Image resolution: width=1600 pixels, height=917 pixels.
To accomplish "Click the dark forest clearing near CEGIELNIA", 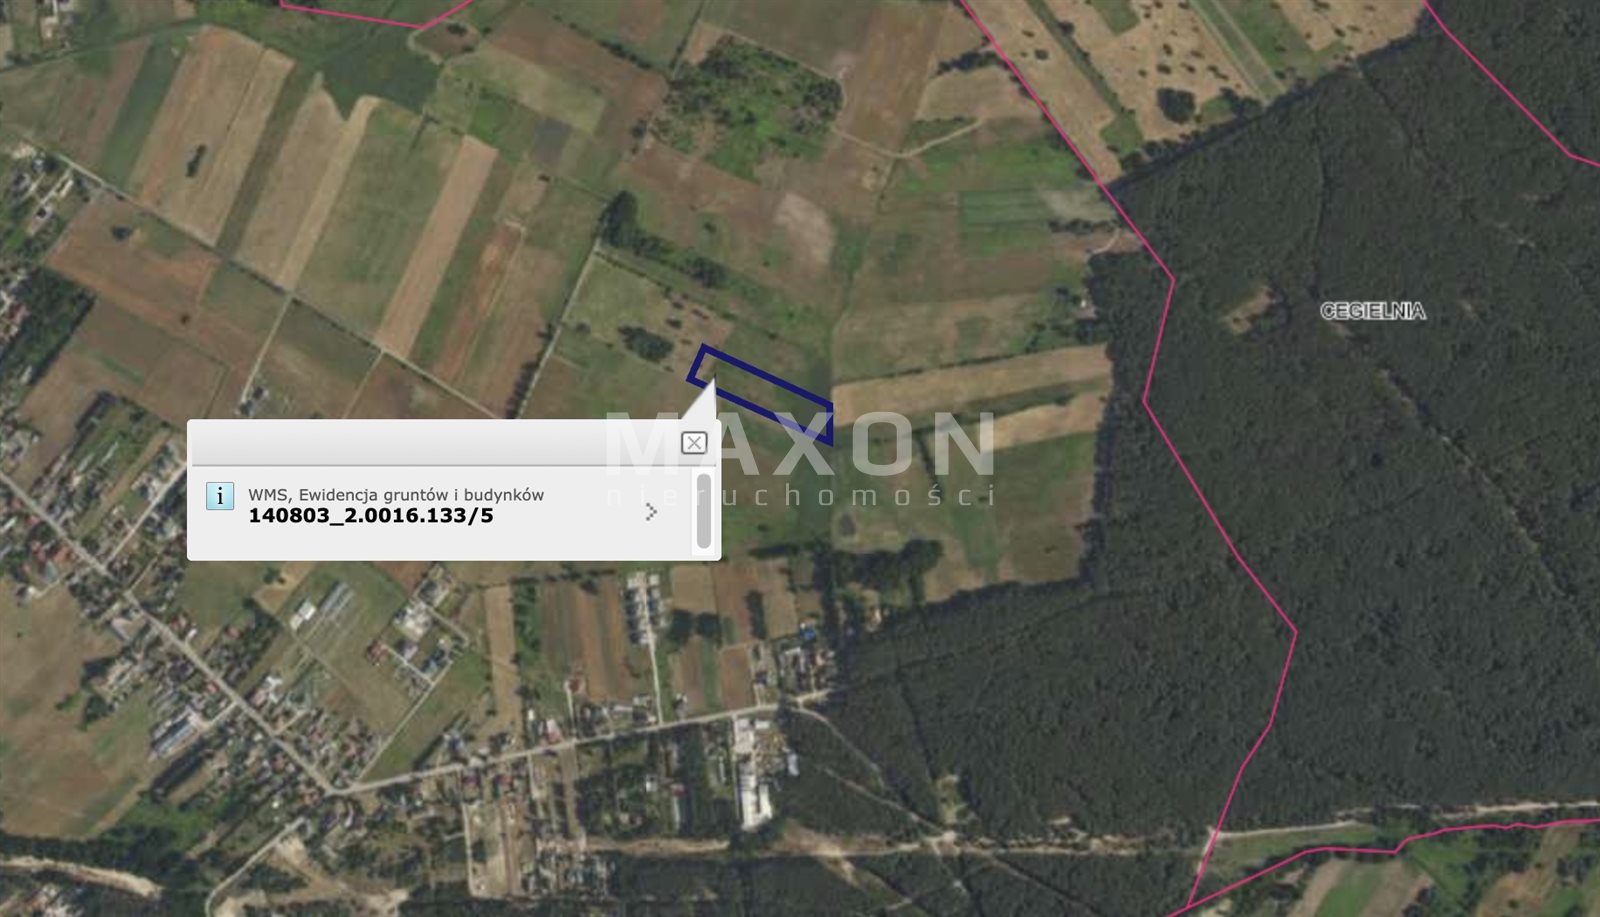I will coord(1252,308).
